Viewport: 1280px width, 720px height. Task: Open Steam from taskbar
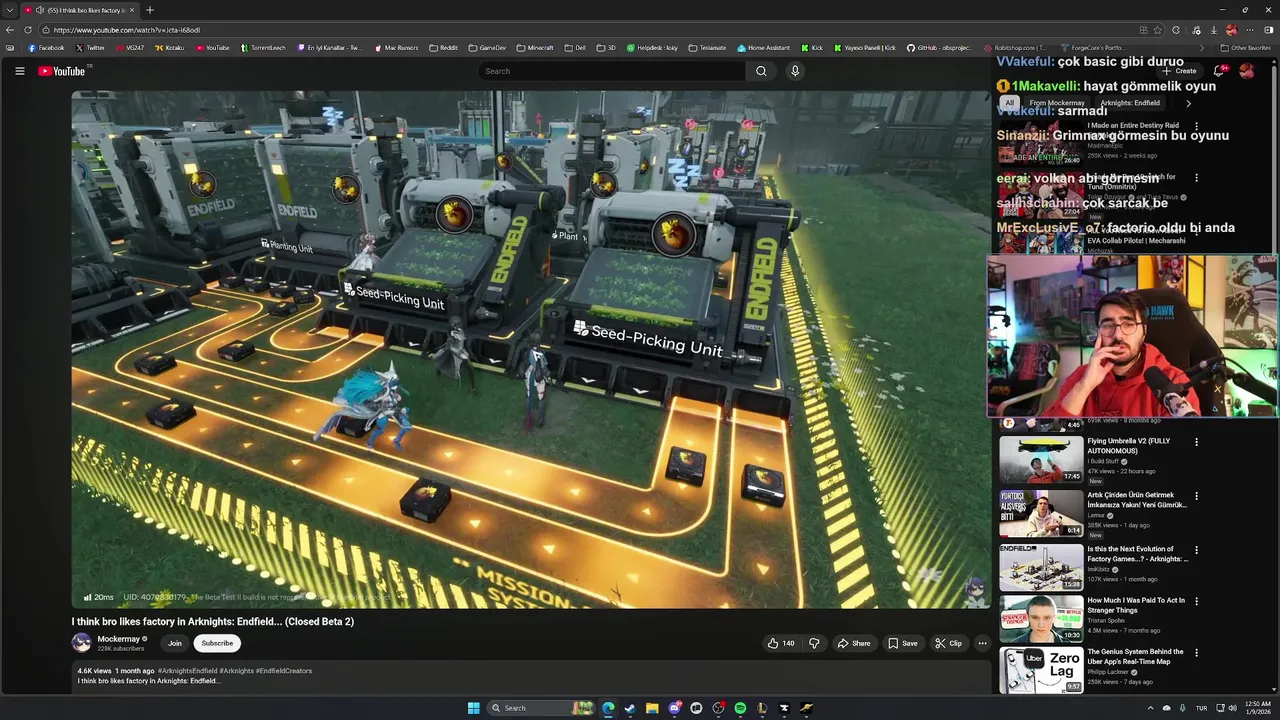point(630,708)
